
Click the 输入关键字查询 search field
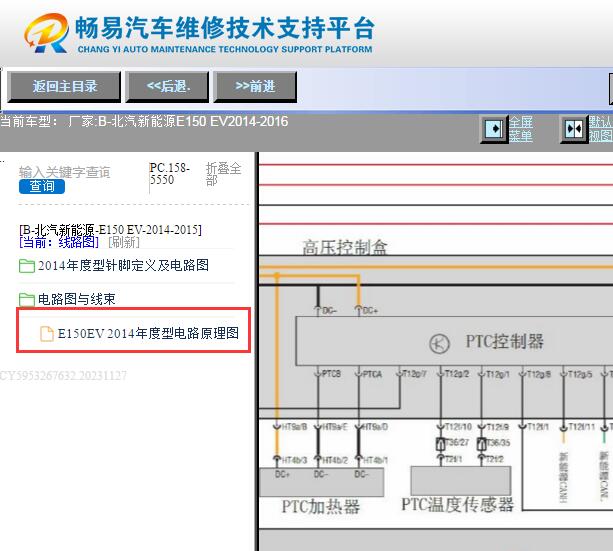65,172
